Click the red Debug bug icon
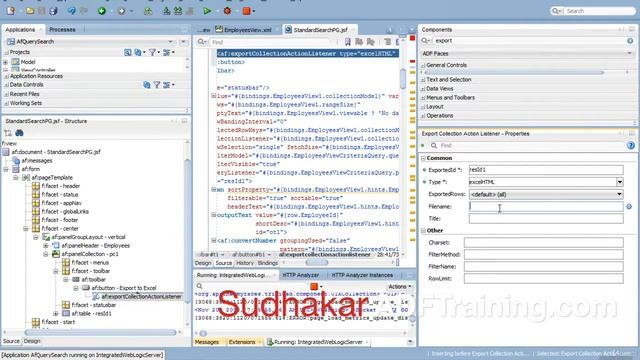This screenshot has width=640, height=360. click(227, 11)
